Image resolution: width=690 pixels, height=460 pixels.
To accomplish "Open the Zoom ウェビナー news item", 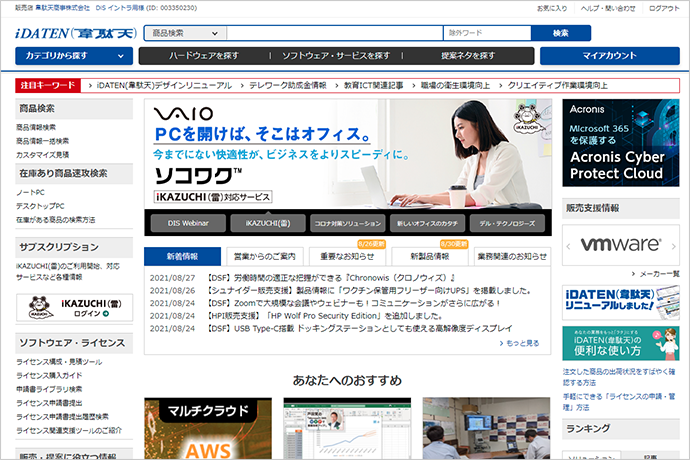I will click(x=354, y=303).
